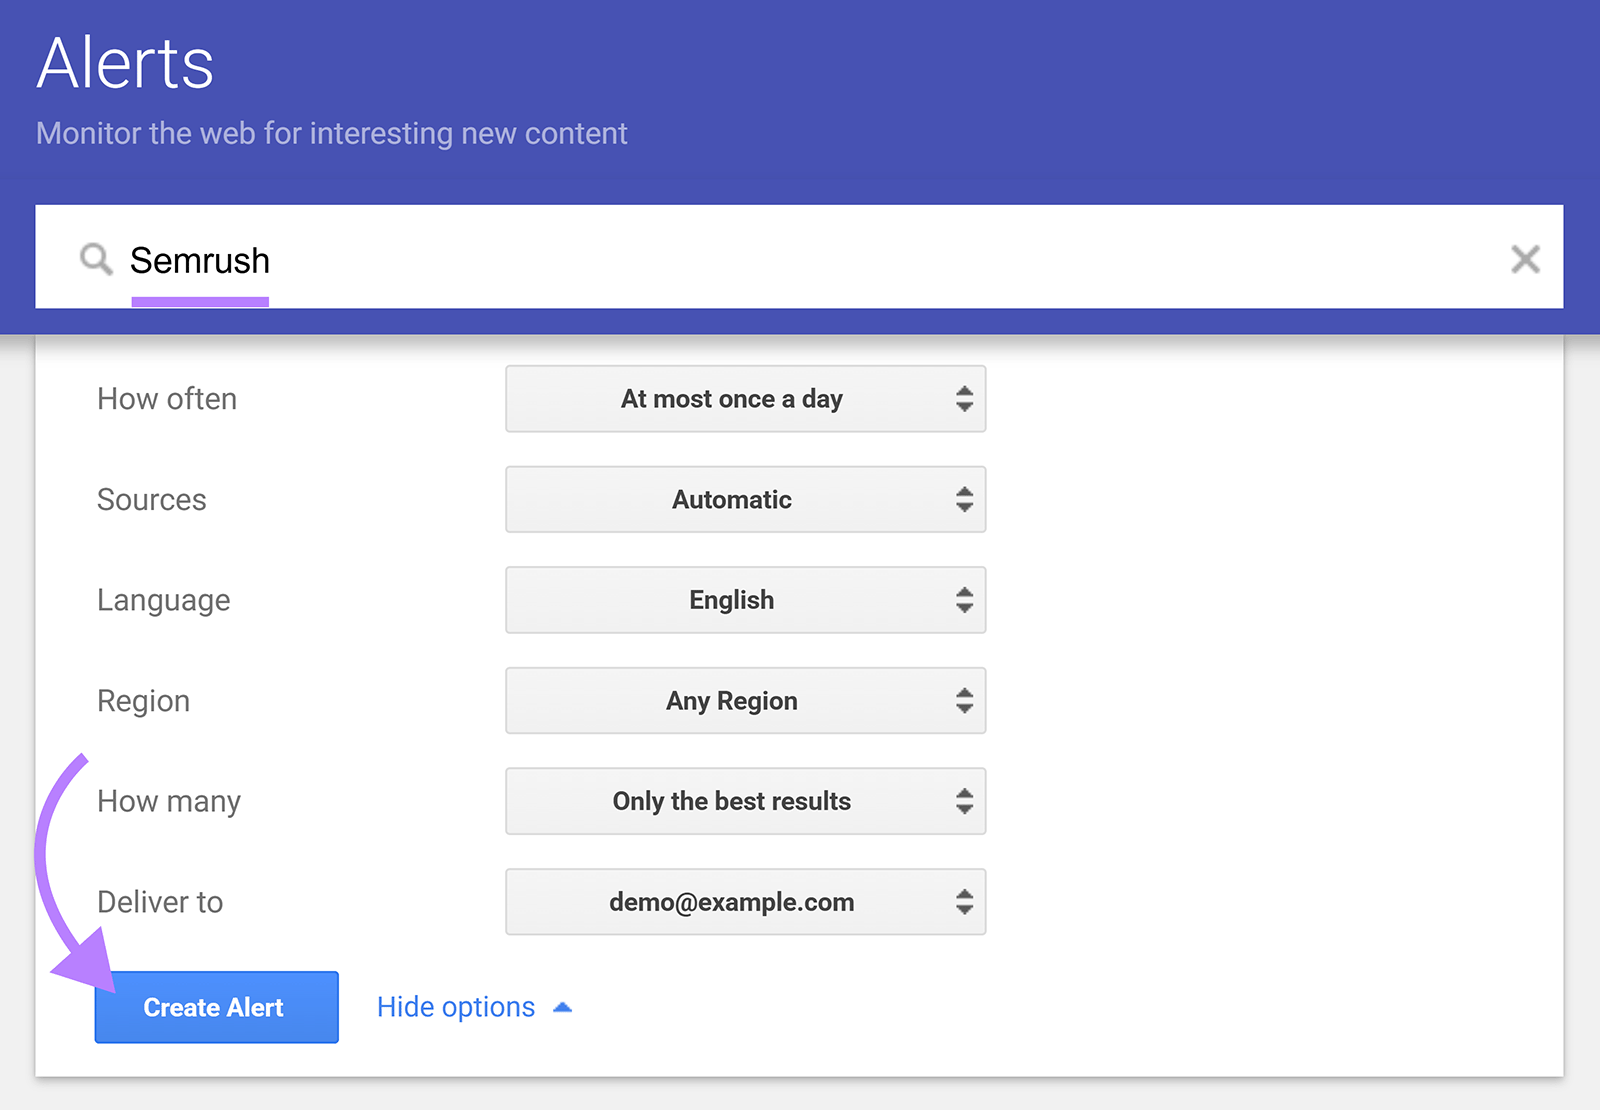Screen dimensions: 1600x1110
Task: Click the At most once a day selection
Action: tap(732, 399)
